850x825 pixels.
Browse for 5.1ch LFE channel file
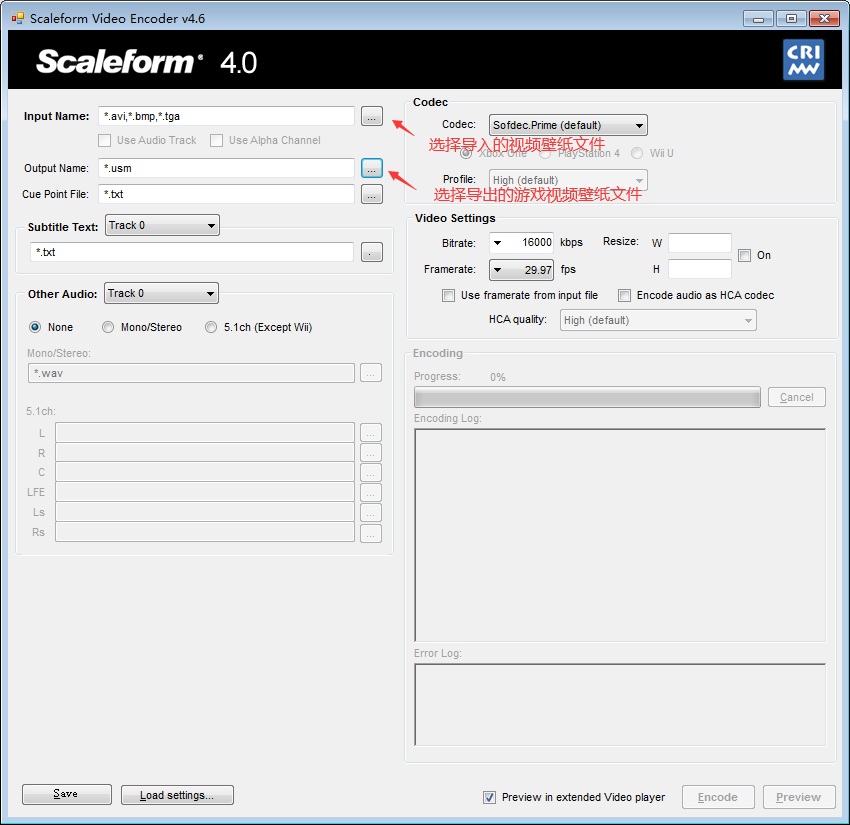(371, 492)
